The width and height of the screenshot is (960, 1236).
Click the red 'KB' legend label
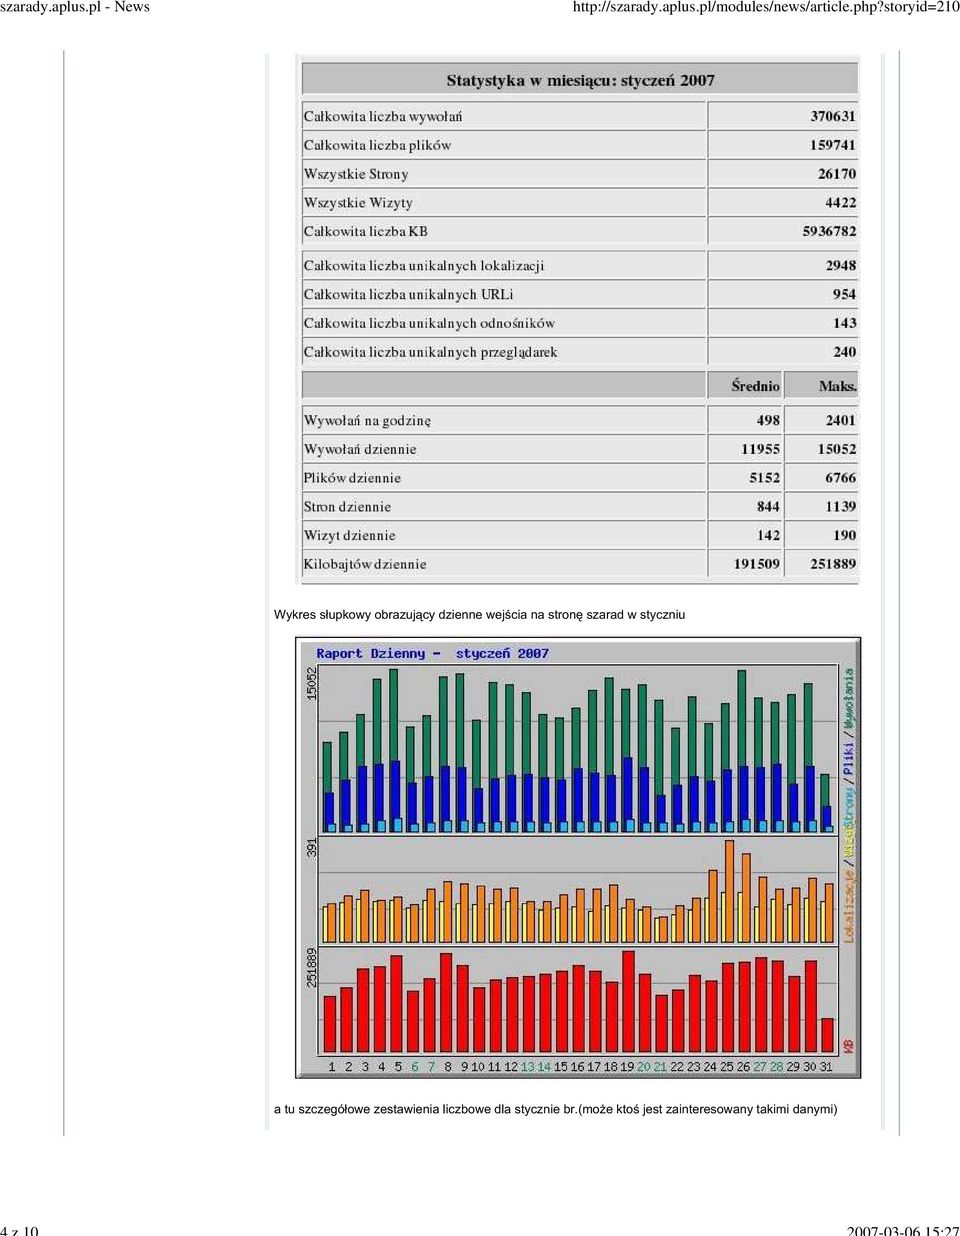point(849,1046)
